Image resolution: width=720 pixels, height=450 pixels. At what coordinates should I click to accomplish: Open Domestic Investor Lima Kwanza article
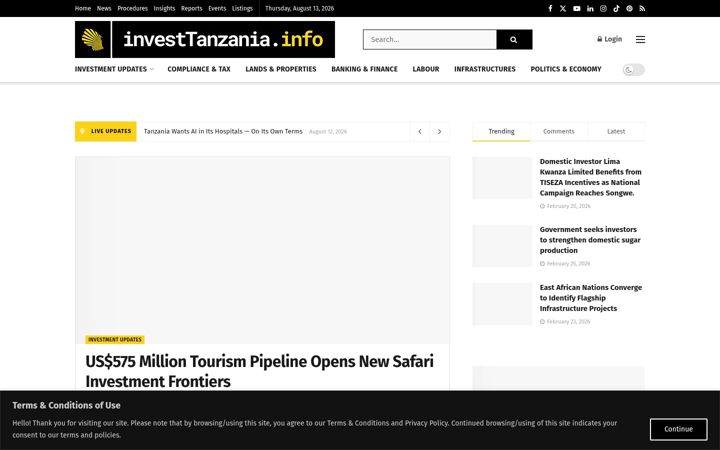click(x=591, y=177)
